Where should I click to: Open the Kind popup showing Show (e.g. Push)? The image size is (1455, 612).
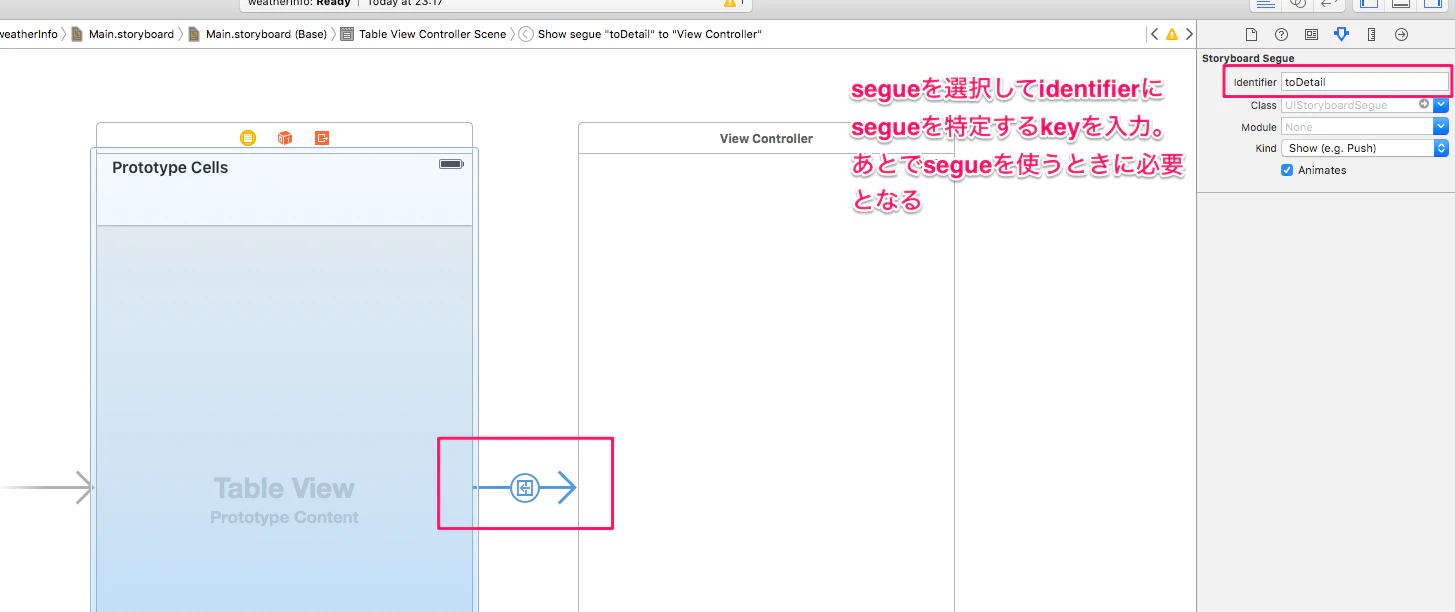pyautogui.click(x=1365, y=148)
